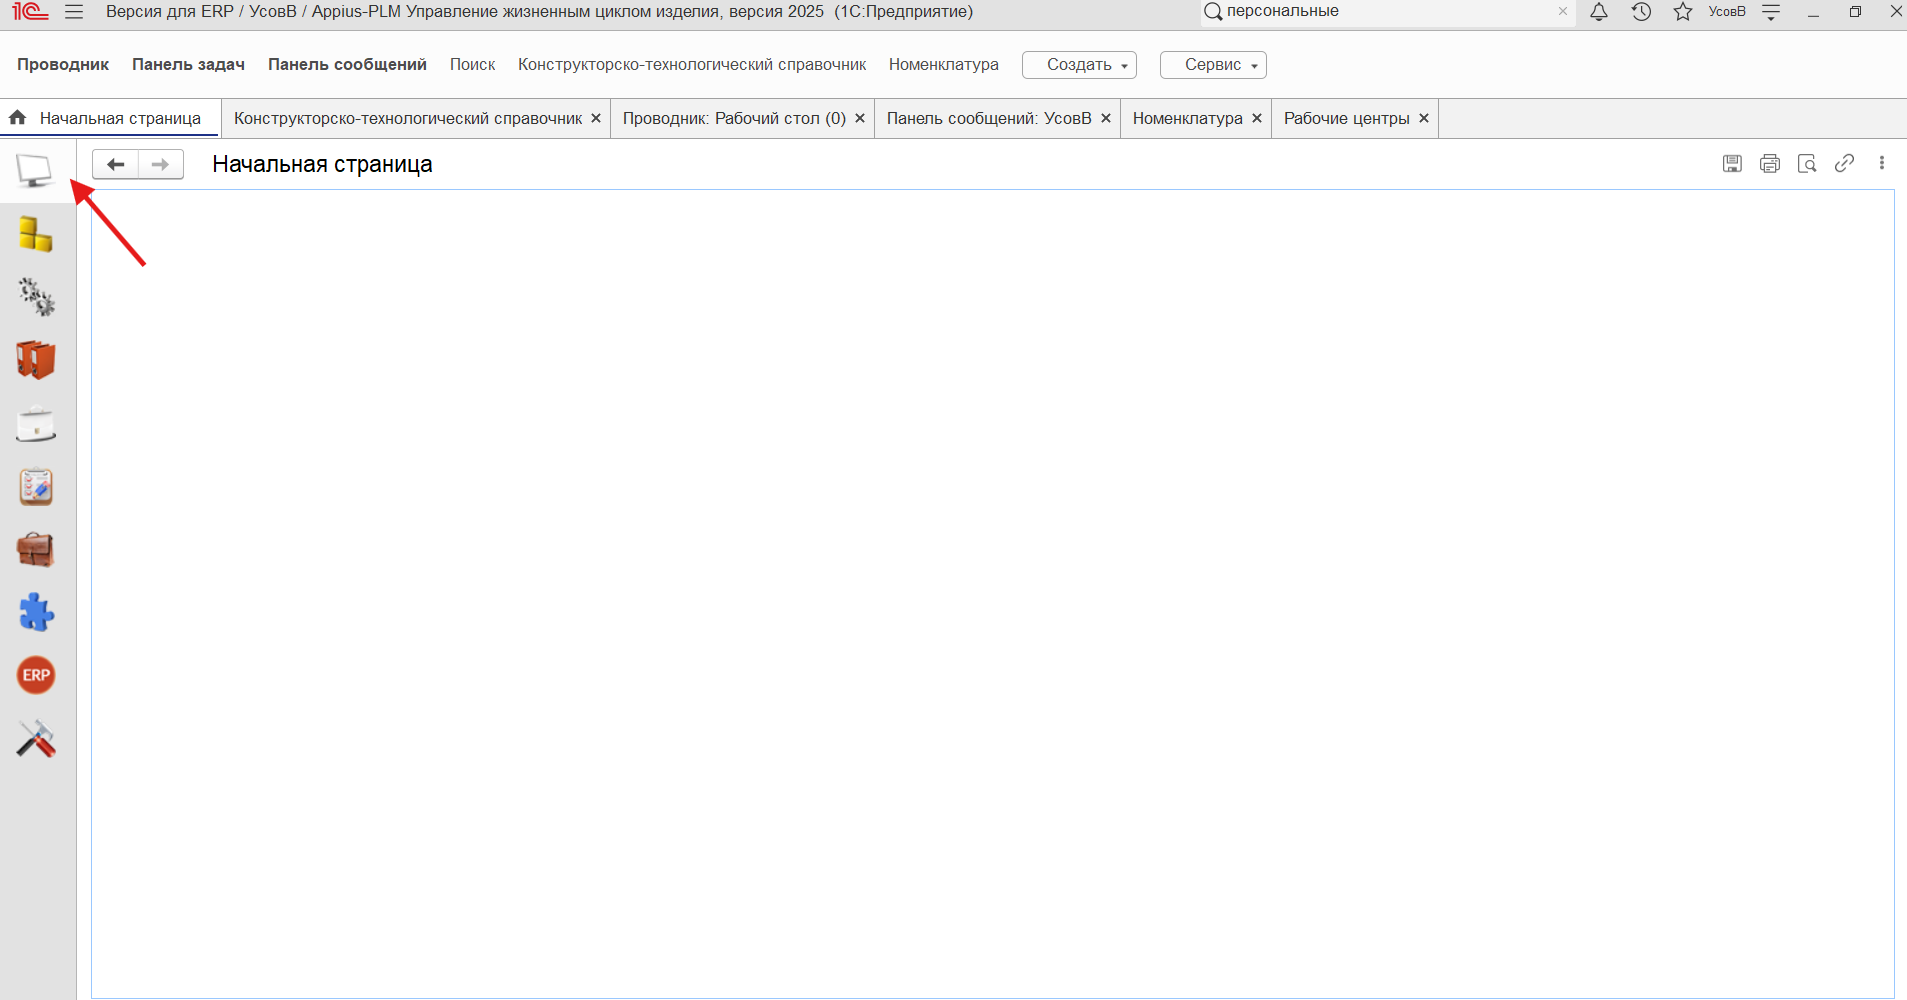Open the red ERP section

pyautogui.click(x=36, y=675)
